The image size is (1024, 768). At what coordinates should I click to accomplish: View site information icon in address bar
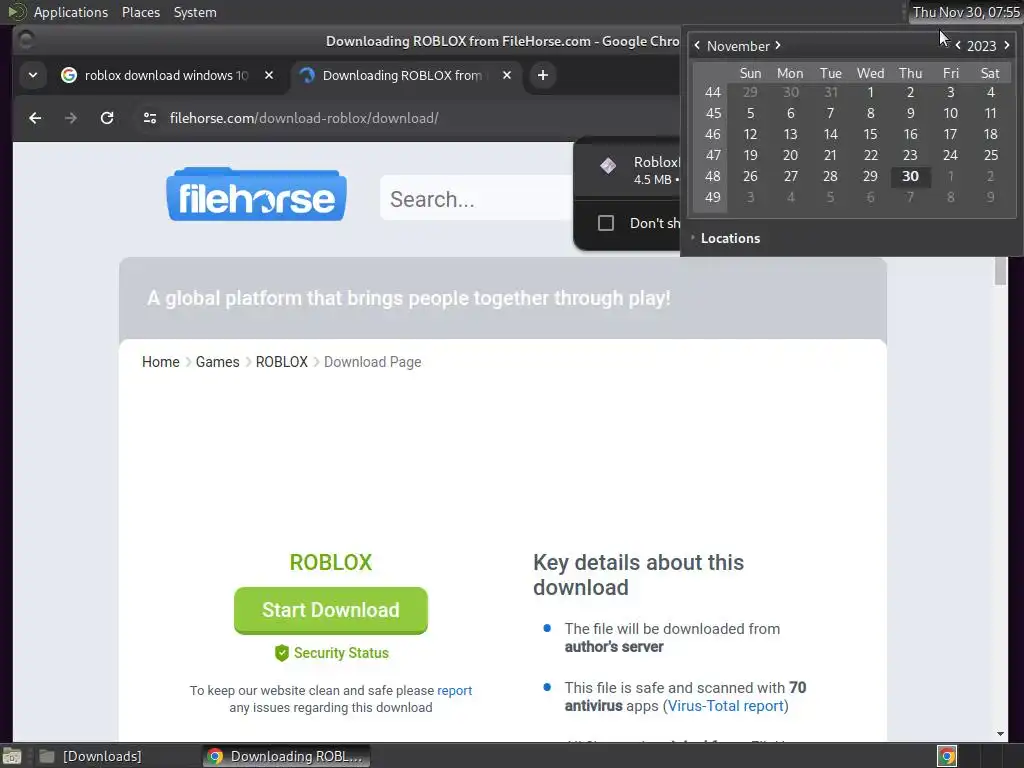(150, 118)
